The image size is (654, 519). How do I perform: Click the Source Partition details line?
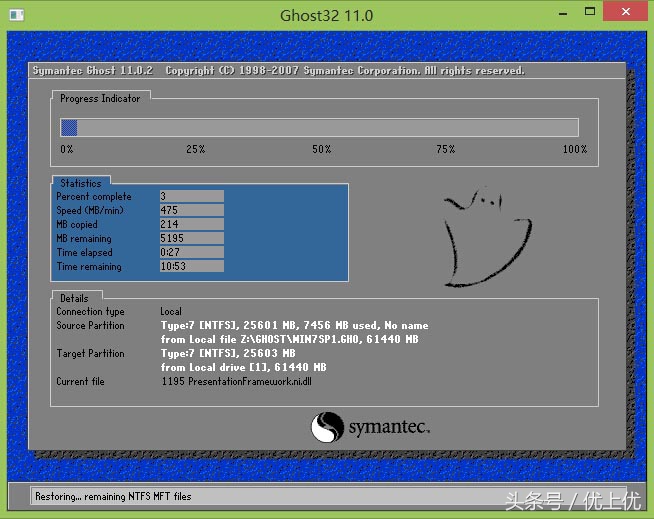(294, 326)
